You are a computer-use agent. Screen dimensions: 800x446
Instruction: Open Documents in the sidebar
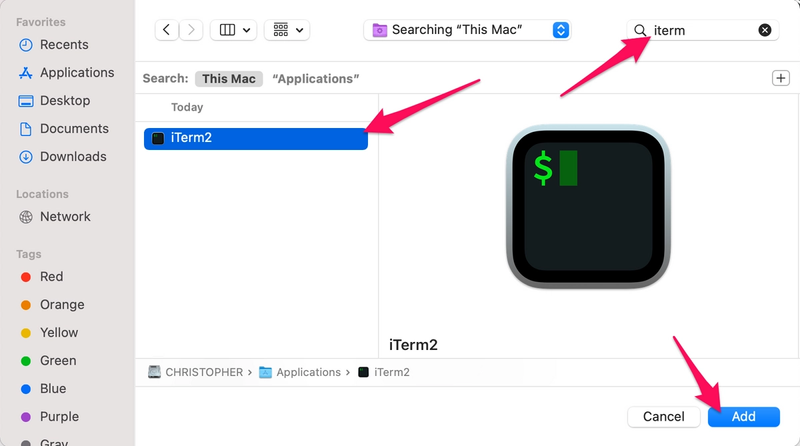coord(74,129)
